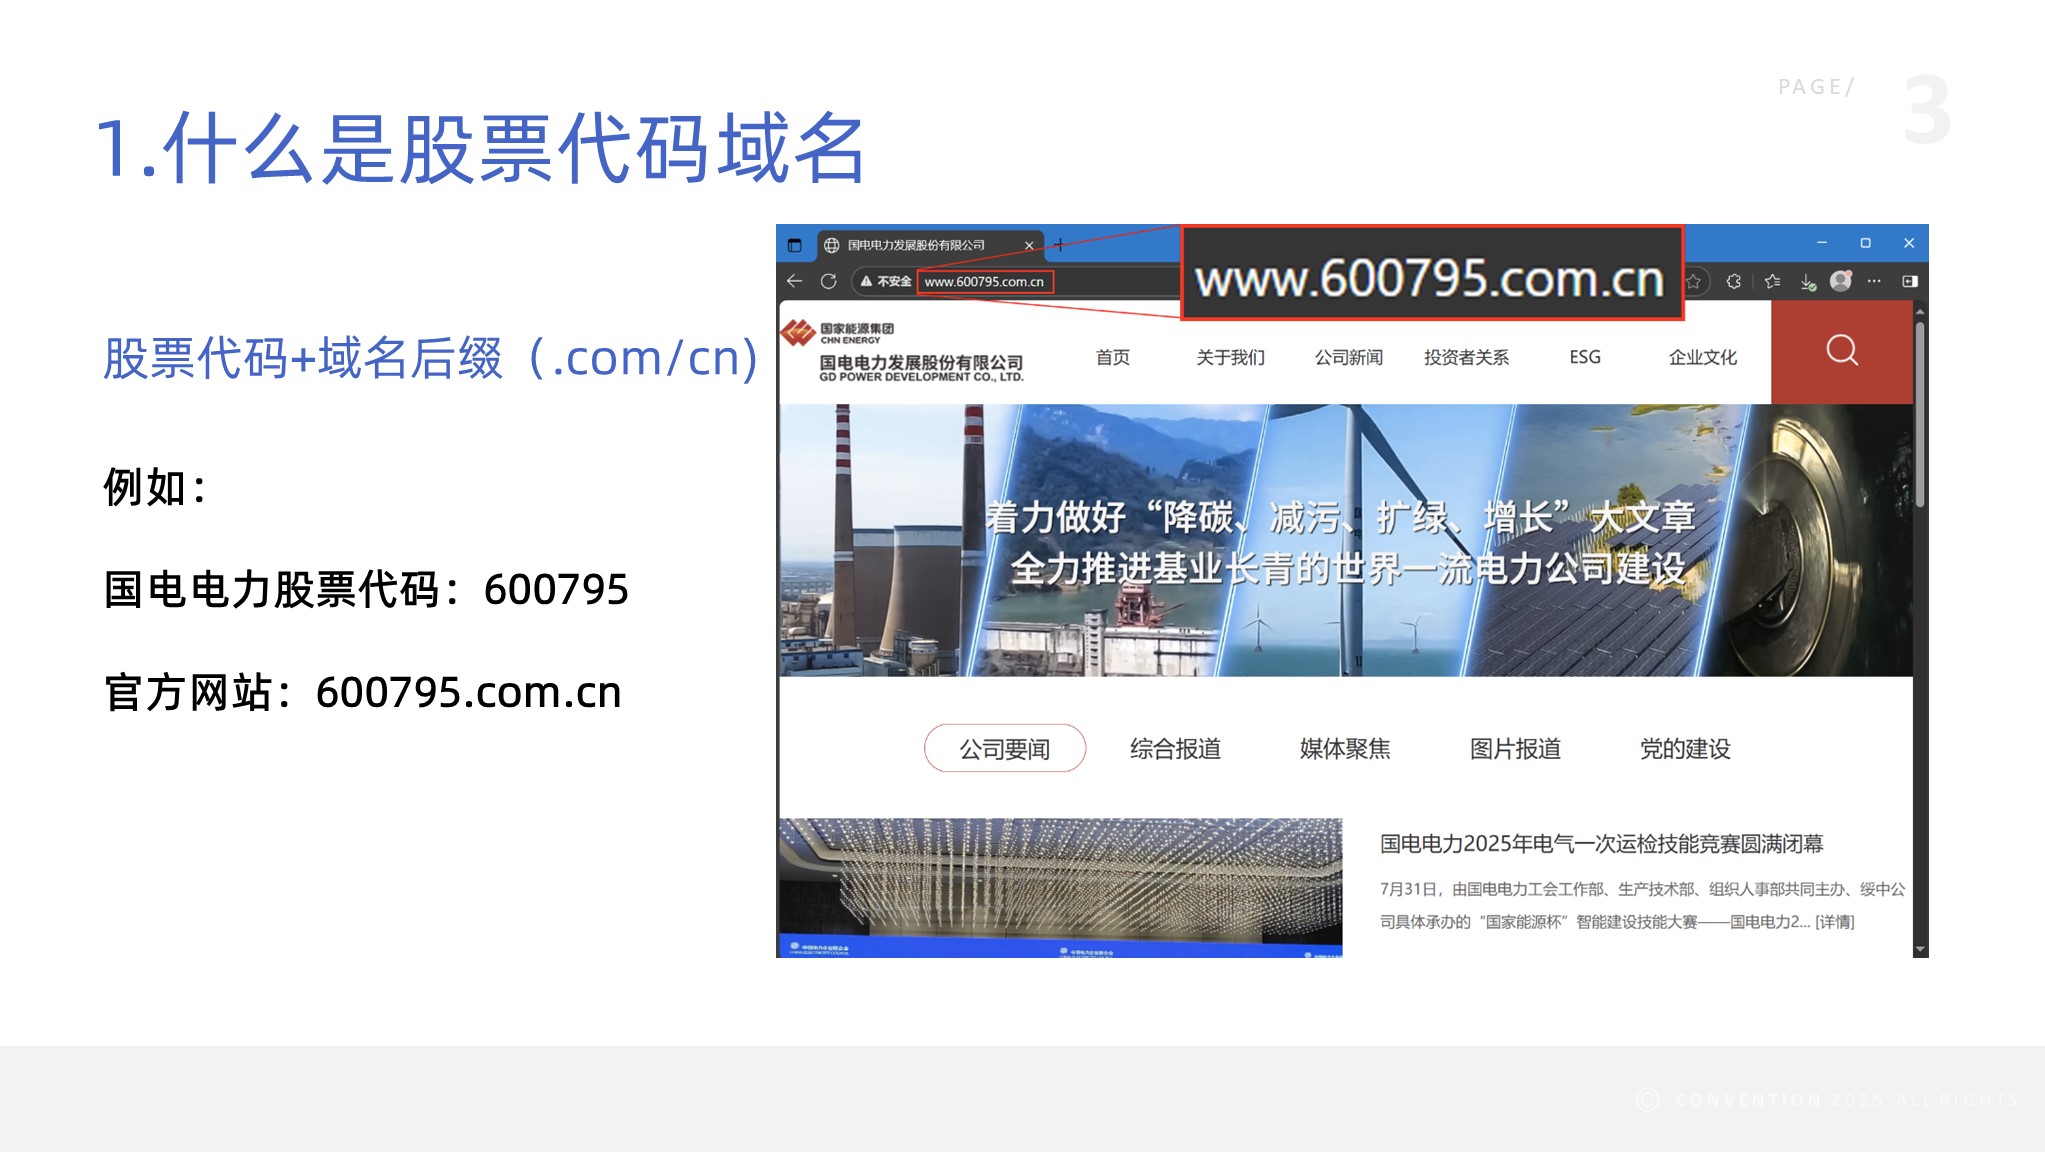Click the browser profile avatar
2045x1152 pixels.
pyautogui.click(x=1841, y=281)
